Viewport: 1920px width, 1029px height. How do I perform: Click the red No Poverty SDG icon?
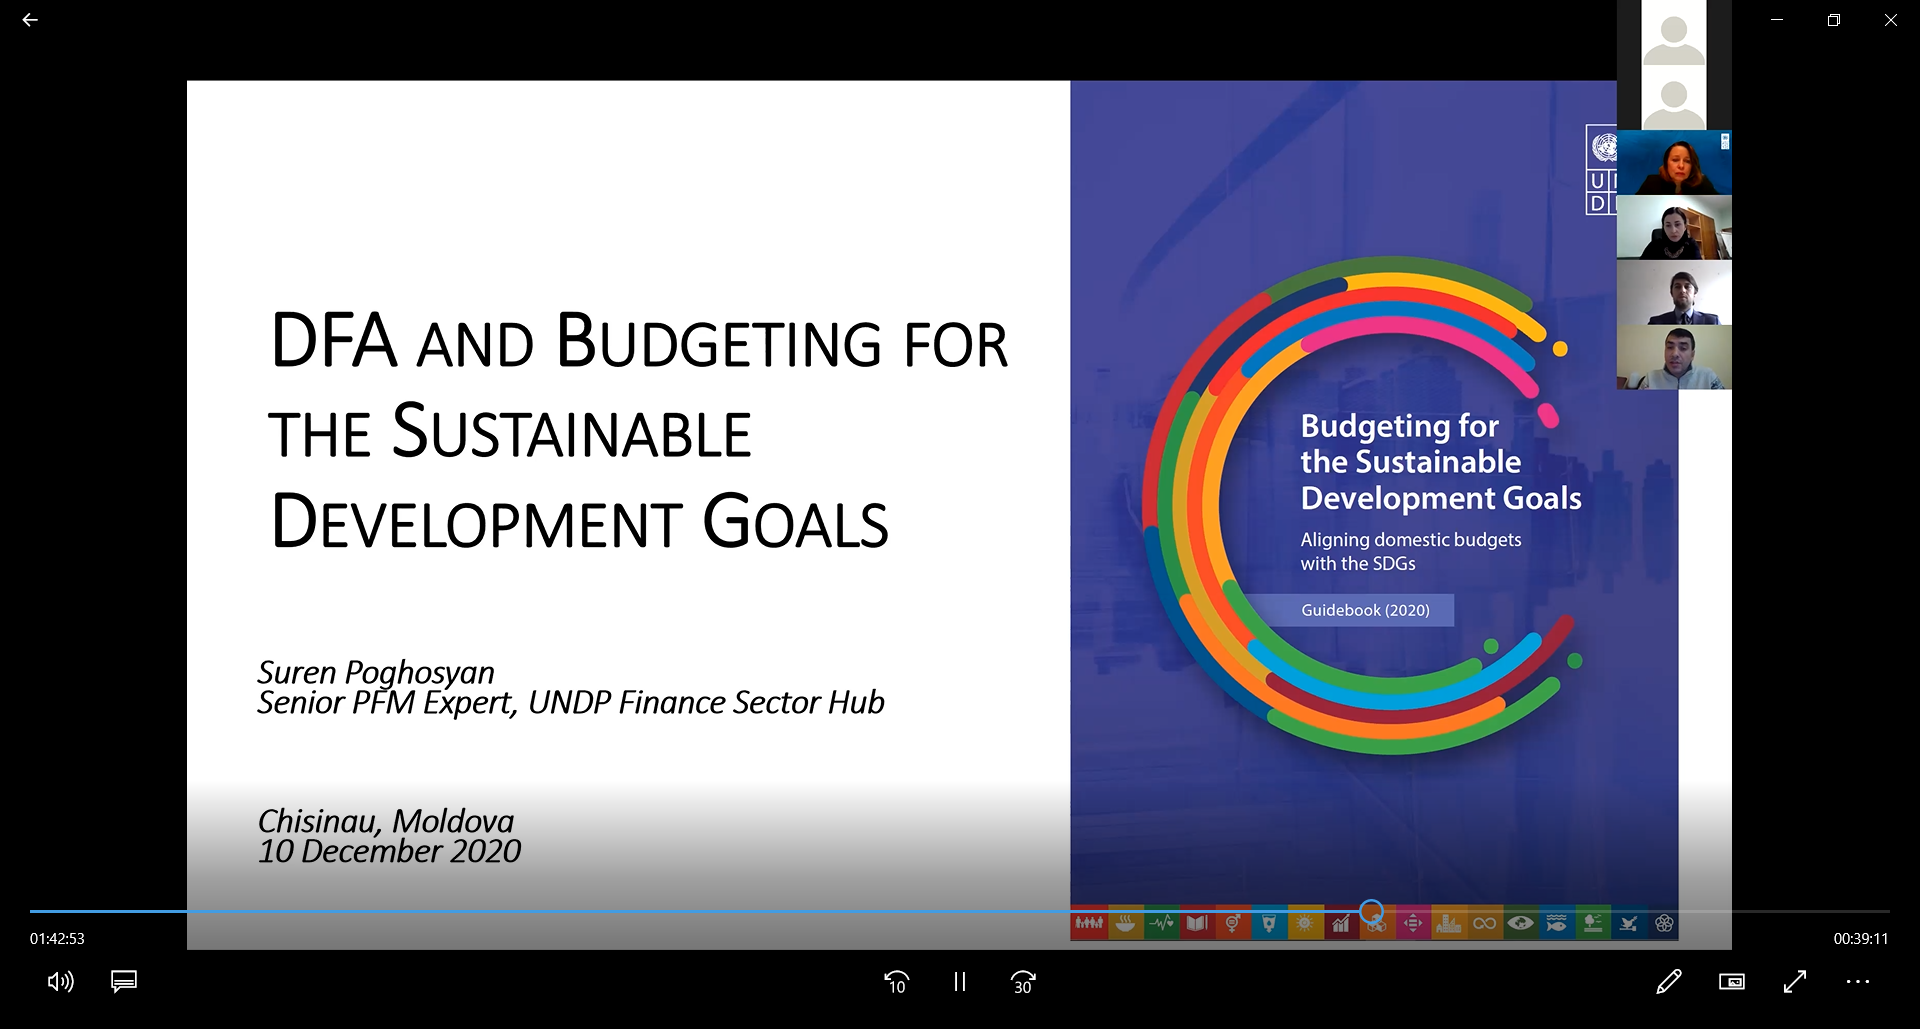coord(1089,923)
